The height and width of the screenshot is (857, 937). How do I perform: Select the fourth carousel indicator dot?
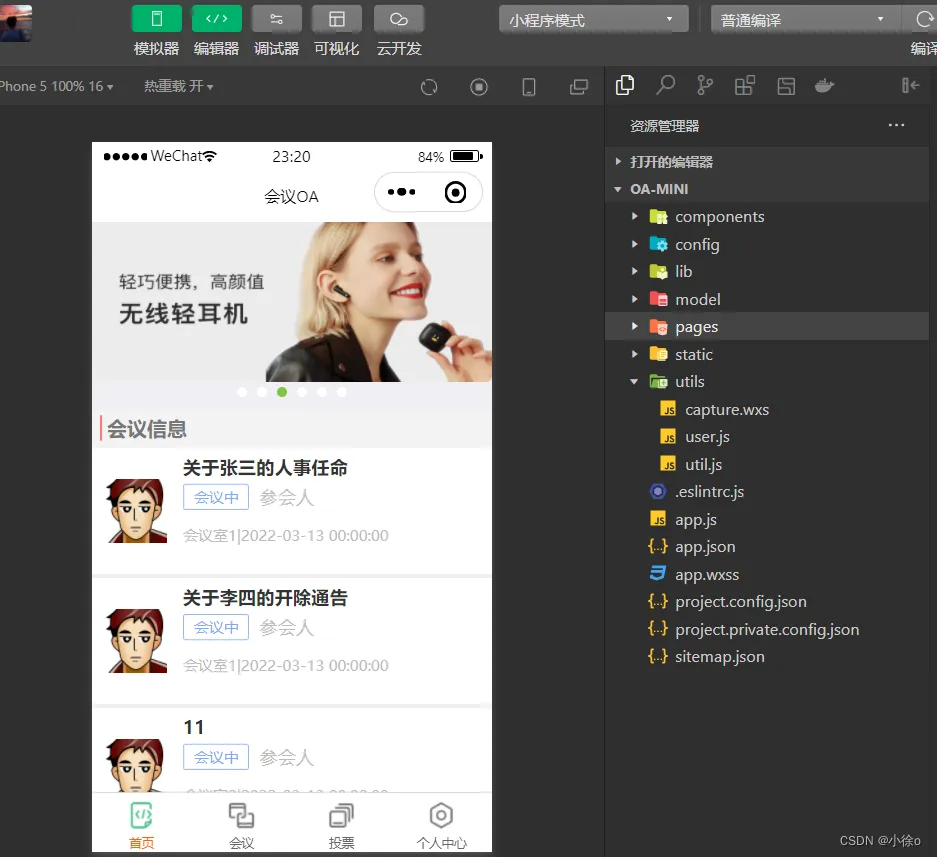click(302, 392)
